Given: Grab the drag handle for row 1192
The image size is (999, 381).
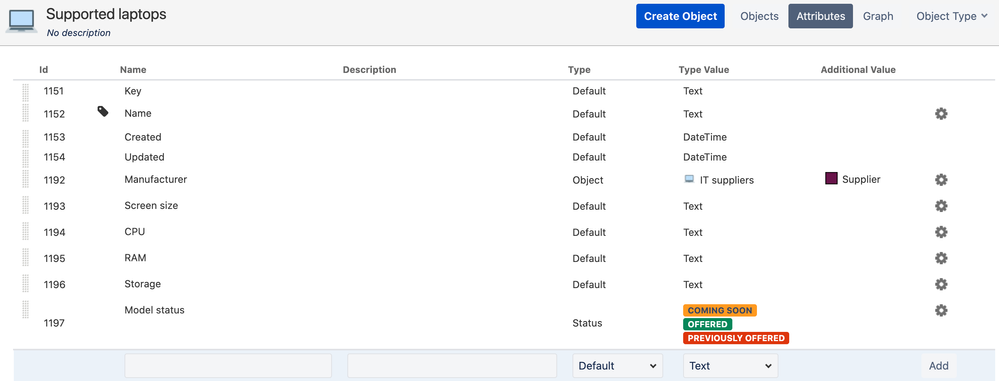Looking at the screenshot, I should point(25,179).
